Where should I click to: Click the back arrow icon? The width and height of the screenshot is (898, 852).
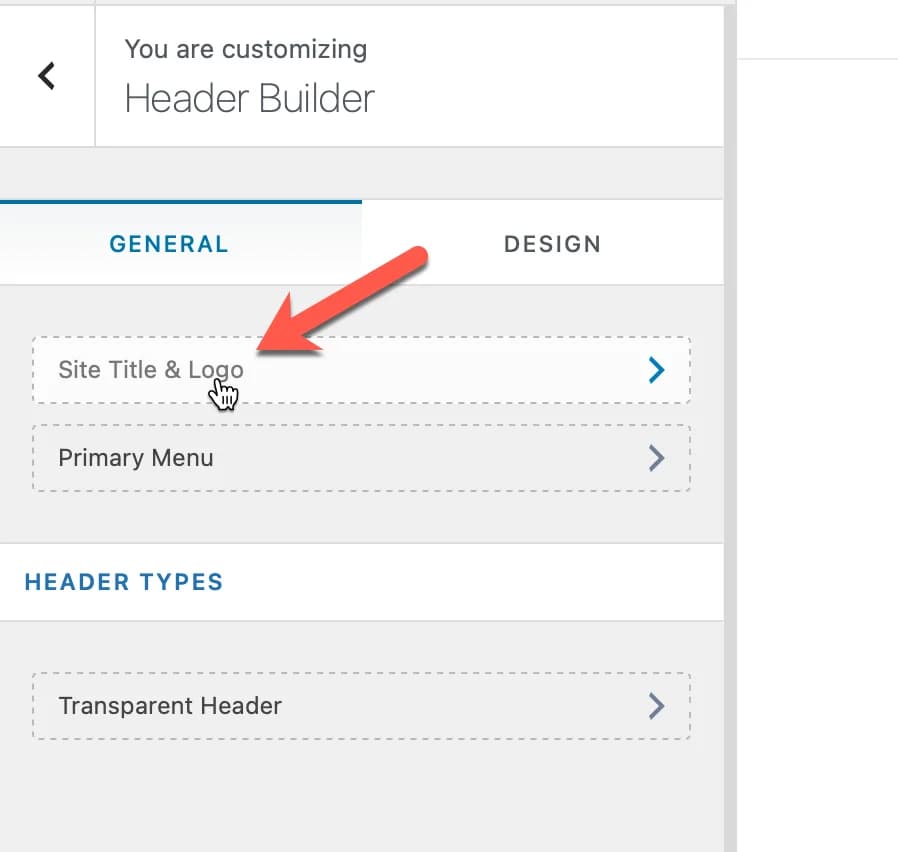[x=46, y=76]
